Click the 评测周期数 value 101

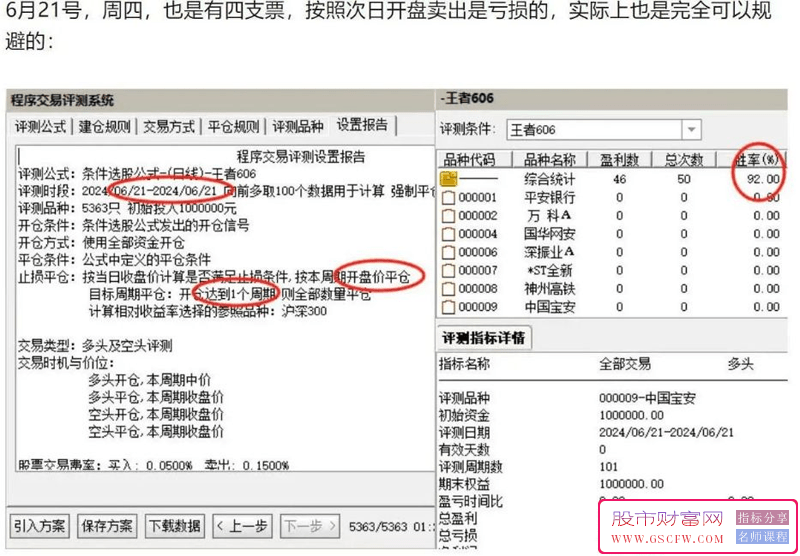608,466
